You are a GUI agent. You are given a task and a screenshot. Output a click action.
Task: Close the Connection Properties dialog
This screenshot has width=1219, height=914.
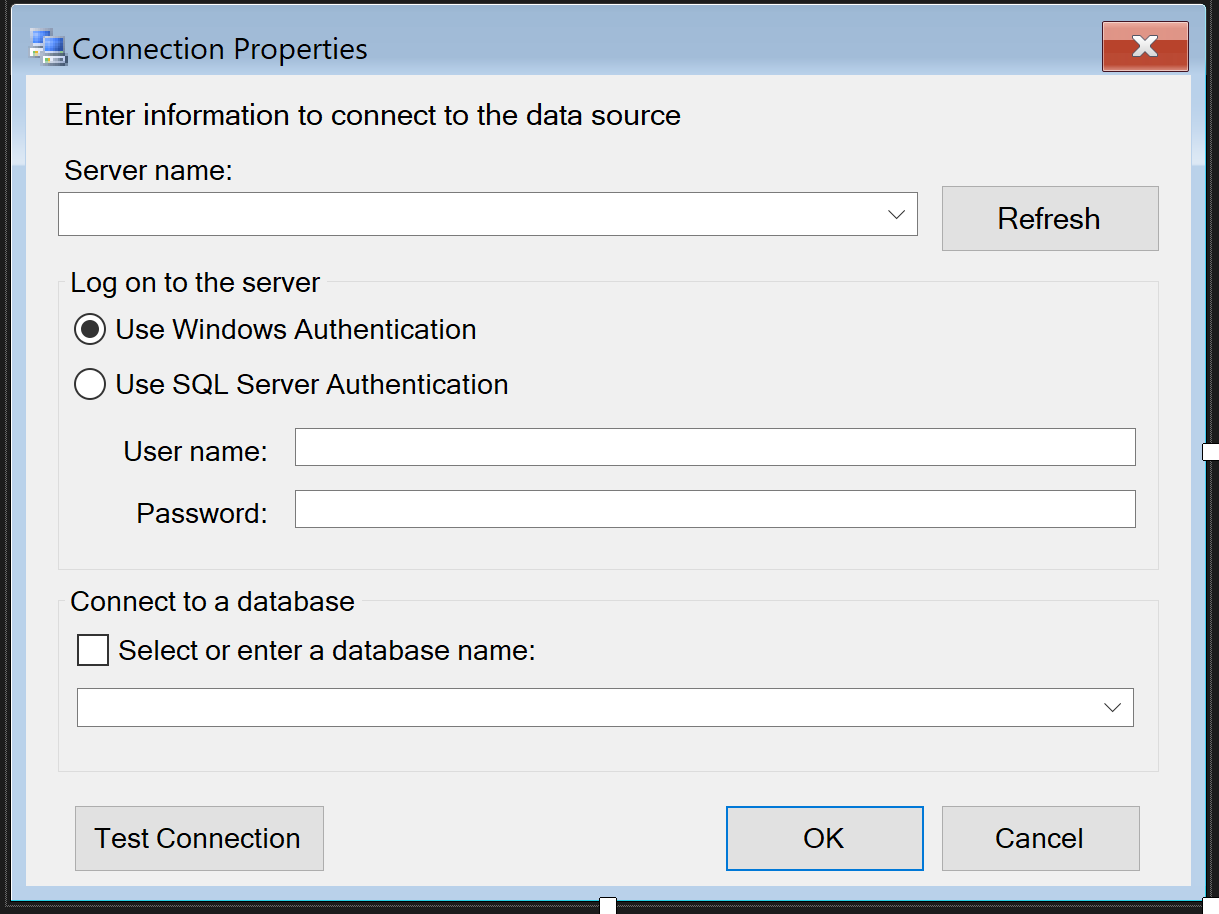tap(1145, 47)
